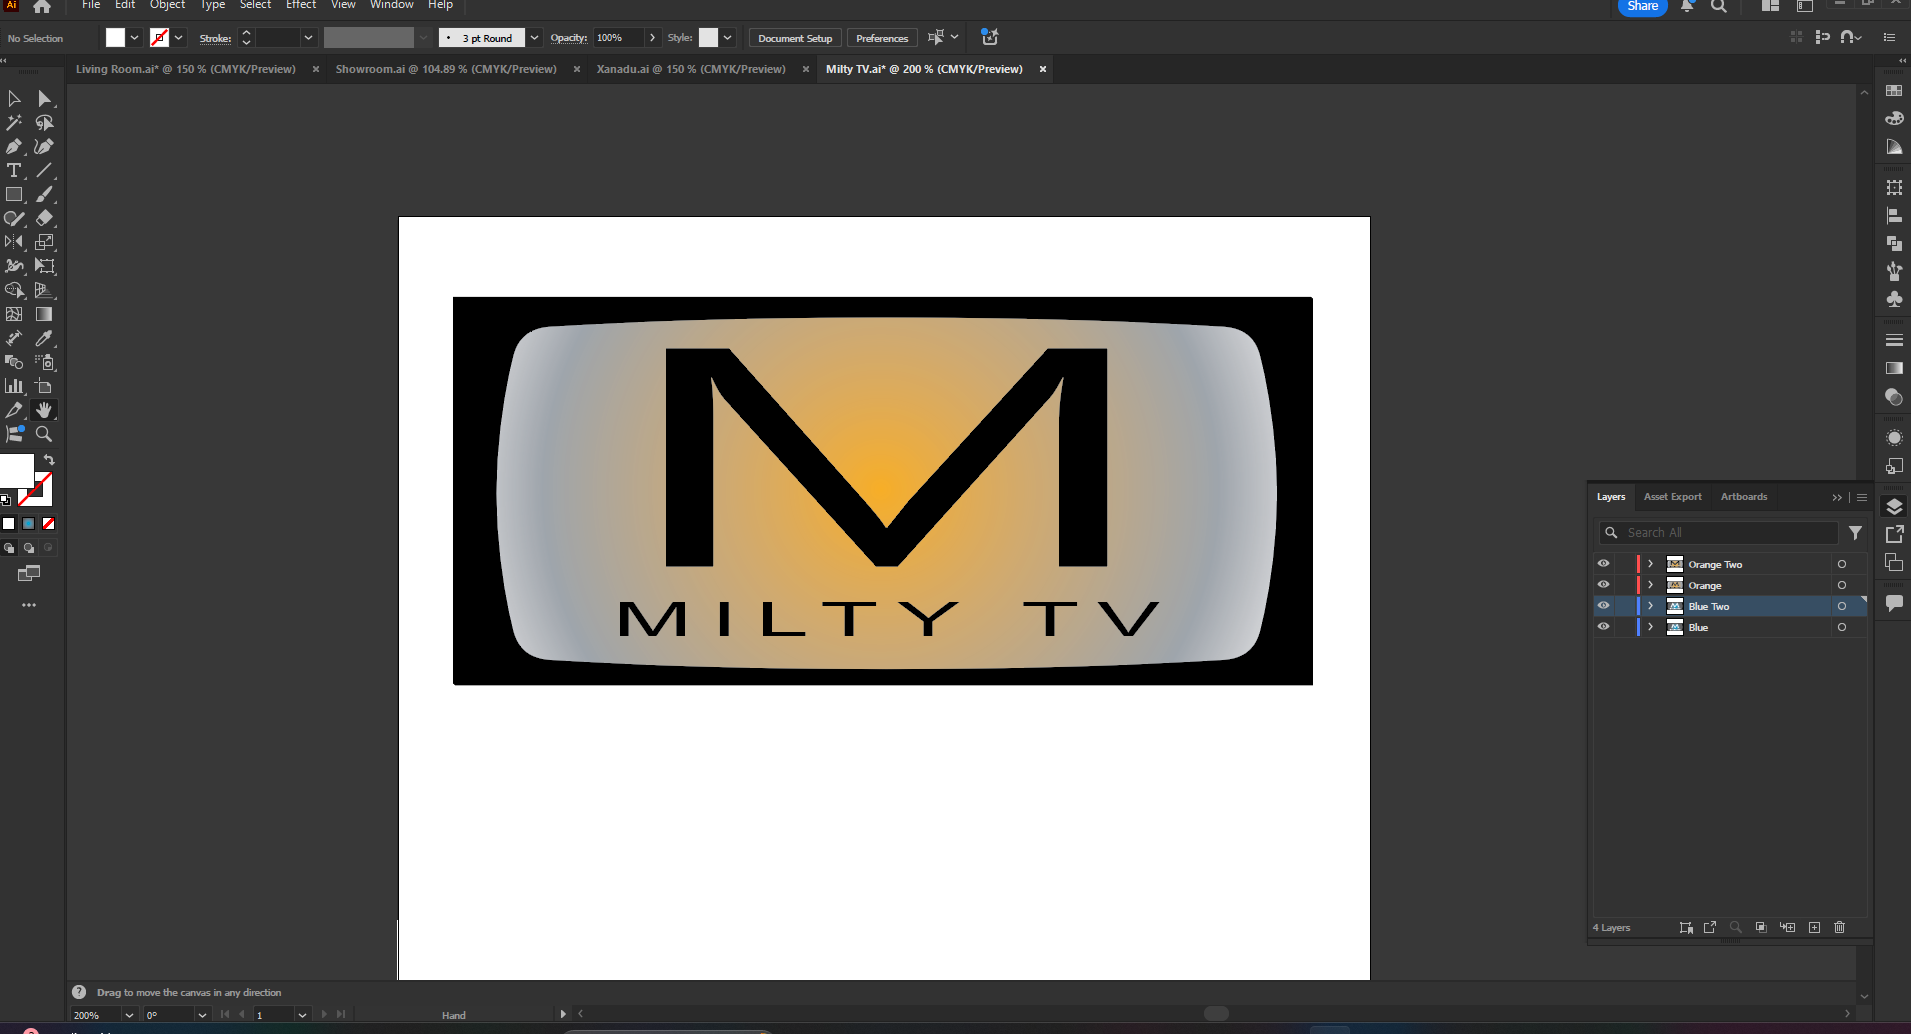The width and height of the screenshot is (1911, 1034).
Task: Switch to Xanadu.ai document tab
Action: coord(691,69)
